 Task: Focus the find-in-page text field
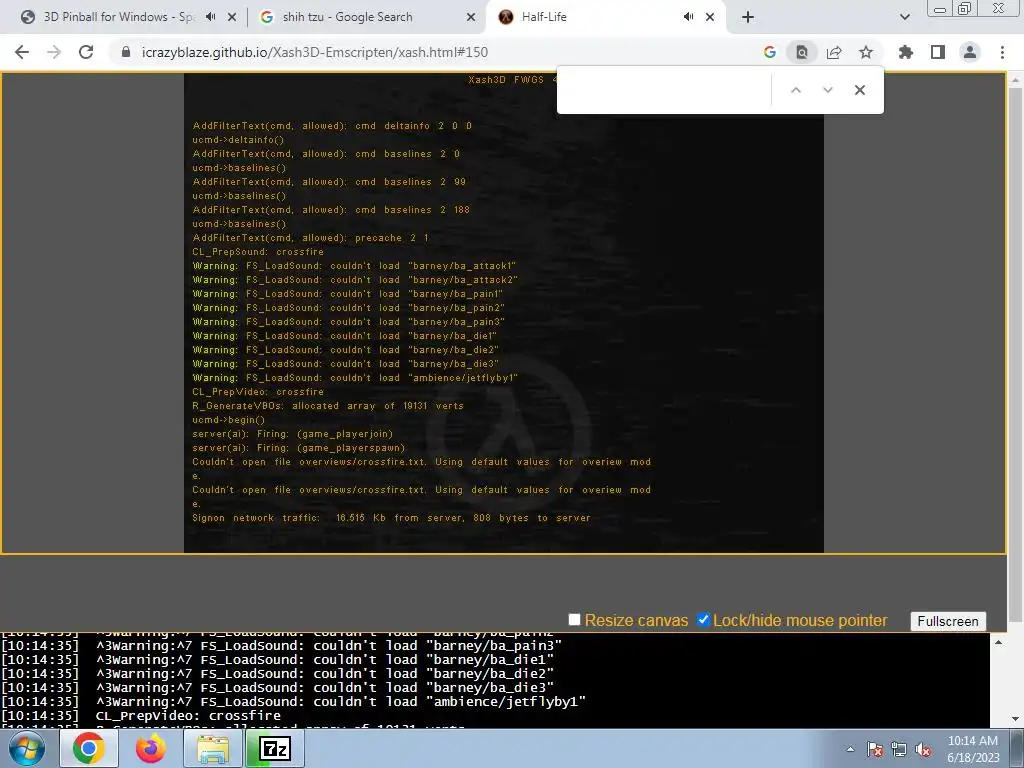coord(665,90)
